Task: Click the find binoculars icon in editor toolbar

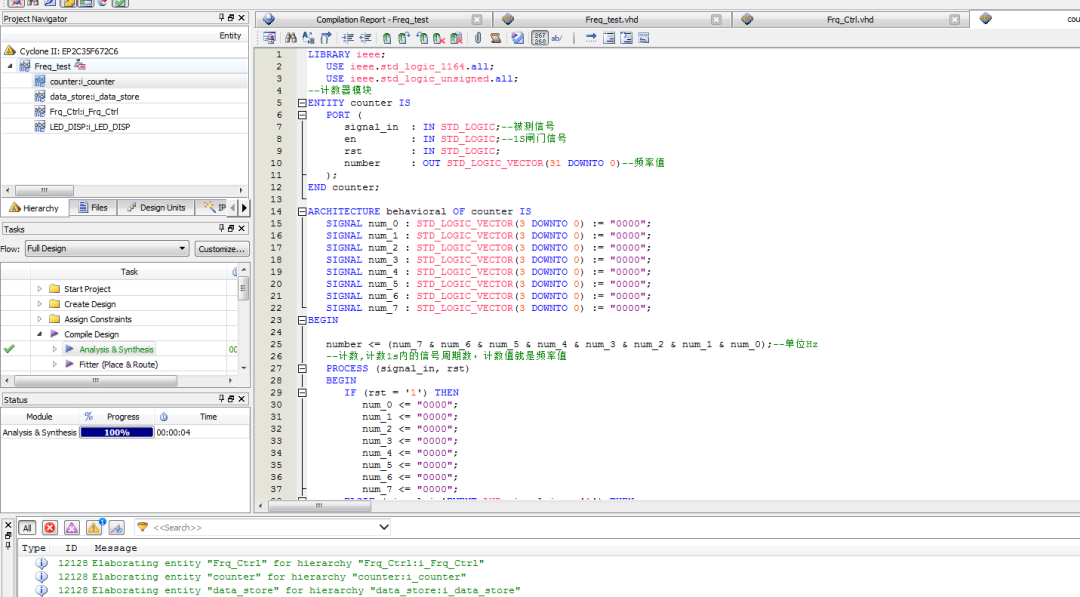Action: [290, 38]
